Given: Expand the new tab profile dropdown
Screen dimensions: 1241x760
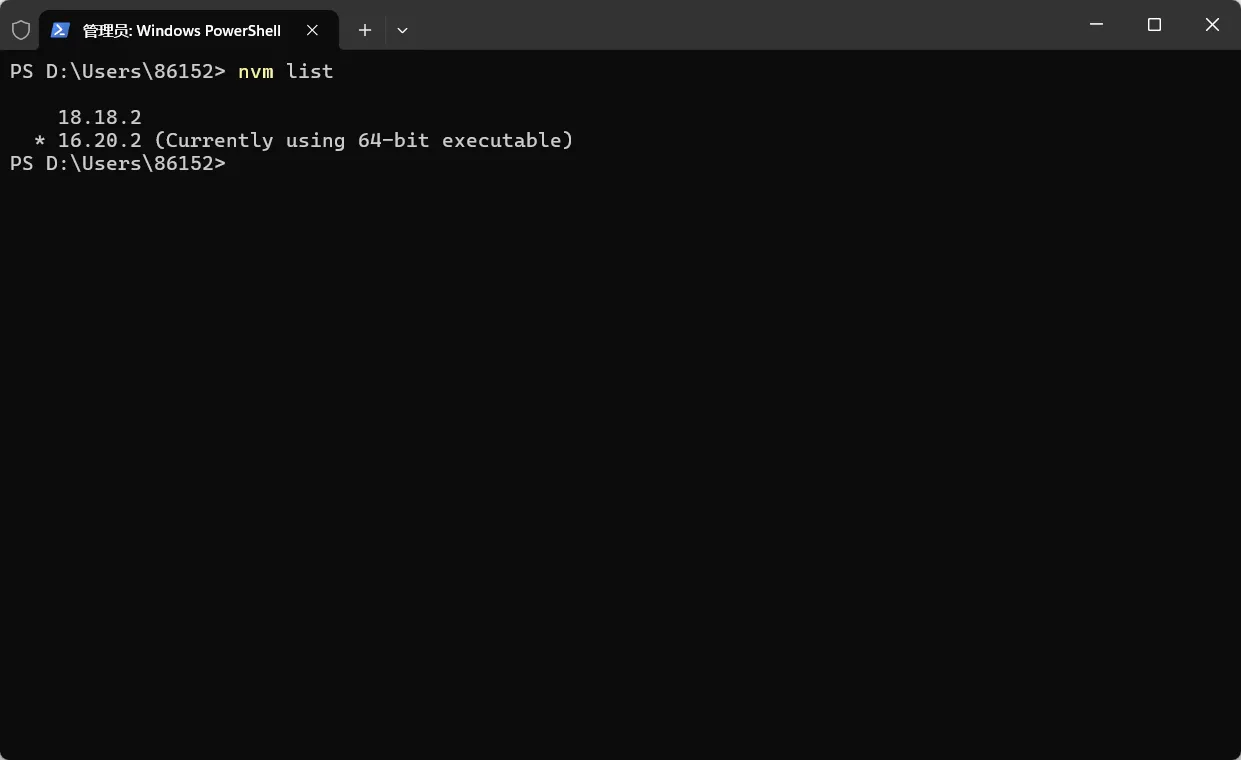Looking at the screenshot, I should pyautogui.click(x=402, y=30).
